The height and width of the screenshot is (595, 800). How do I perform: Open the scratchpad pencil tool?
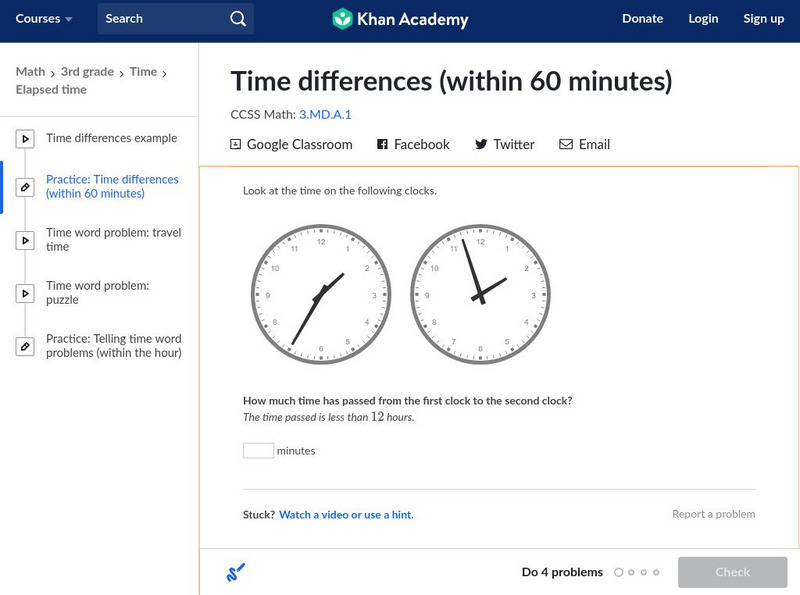236,572
